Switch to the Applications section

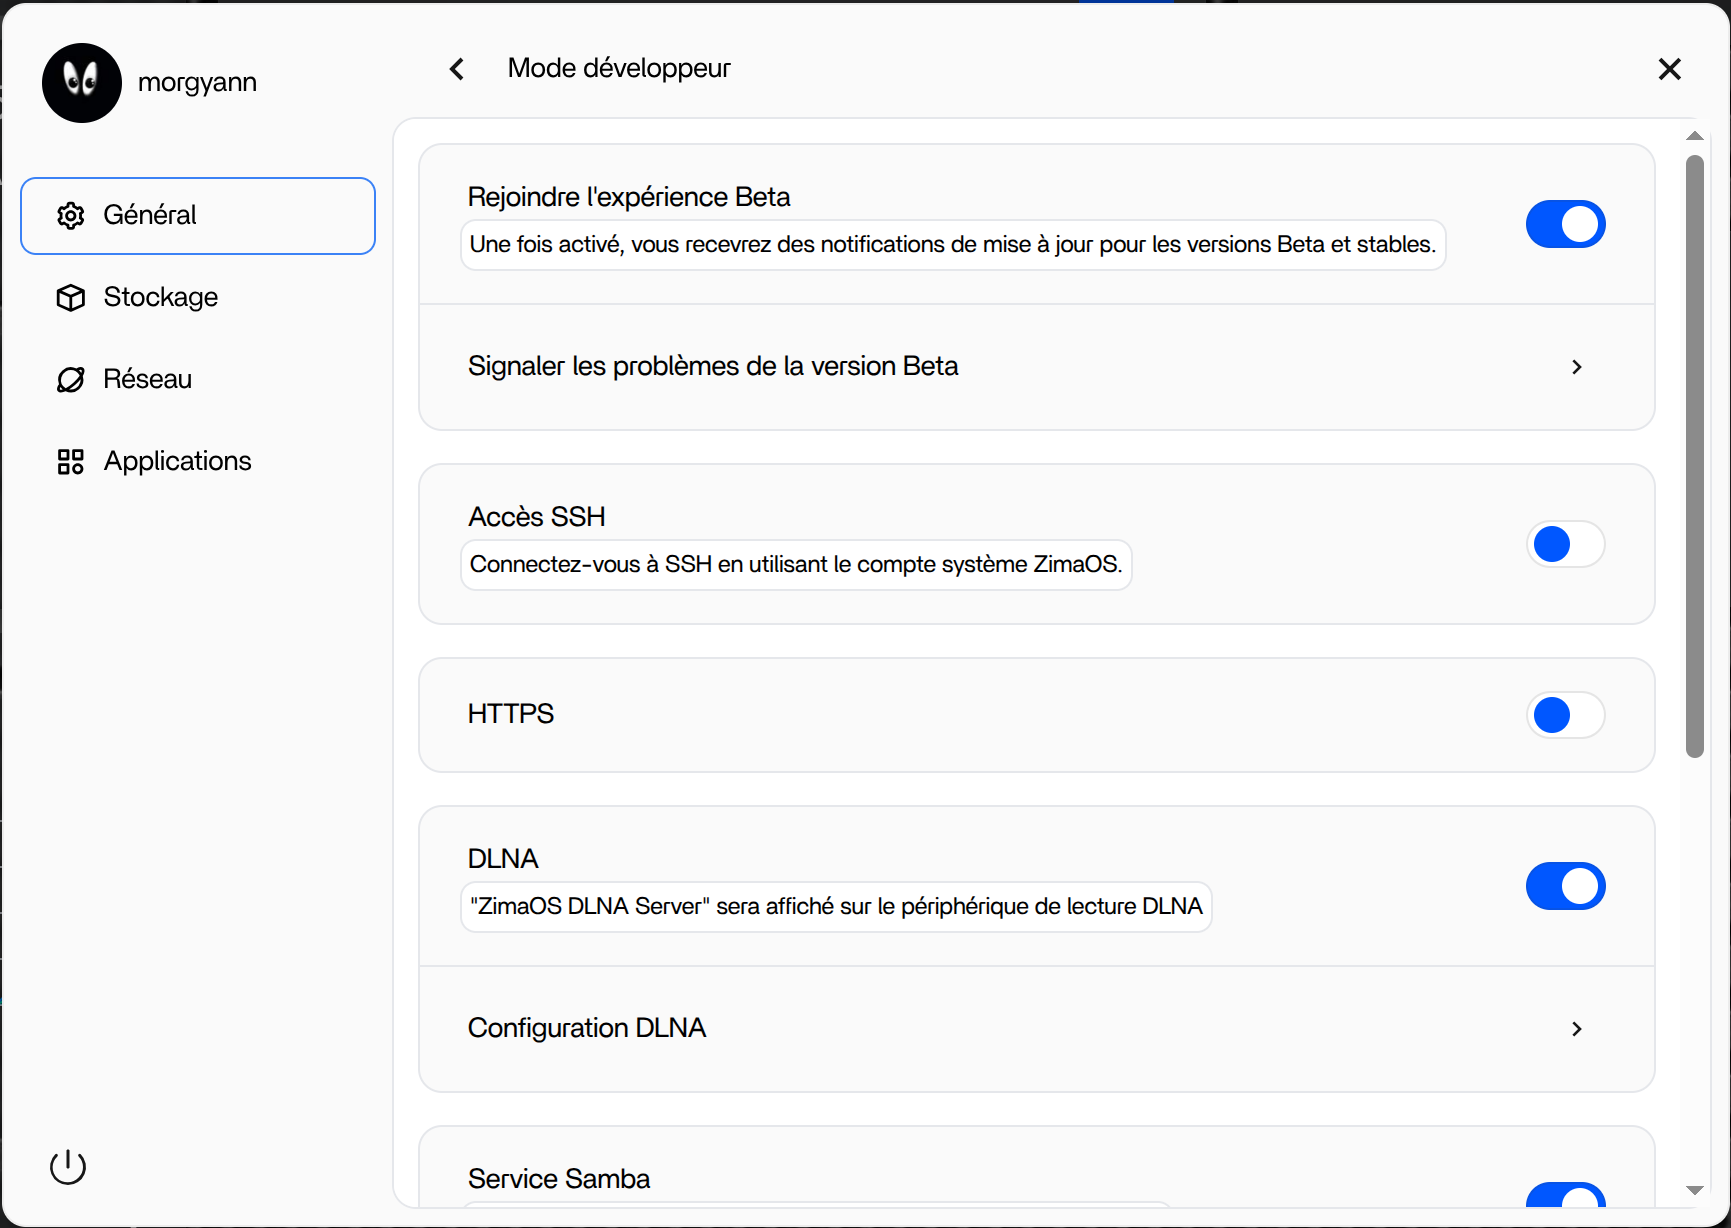pos(198,462)
